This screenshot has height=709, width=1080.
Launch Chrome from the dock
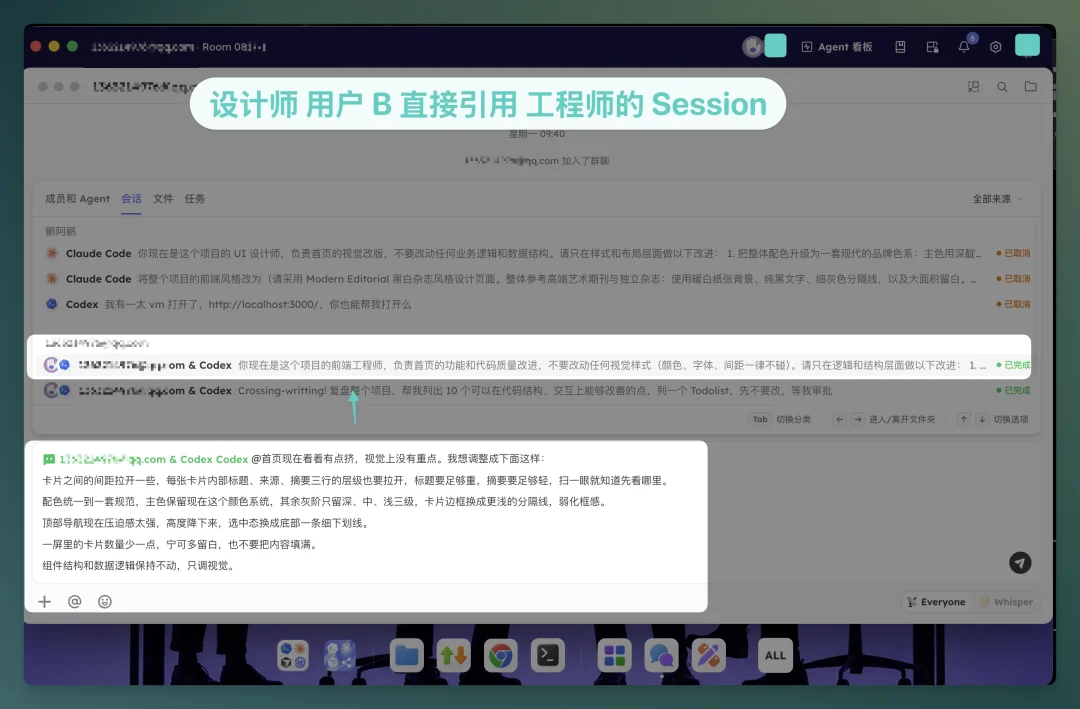(x=501, y=655)
